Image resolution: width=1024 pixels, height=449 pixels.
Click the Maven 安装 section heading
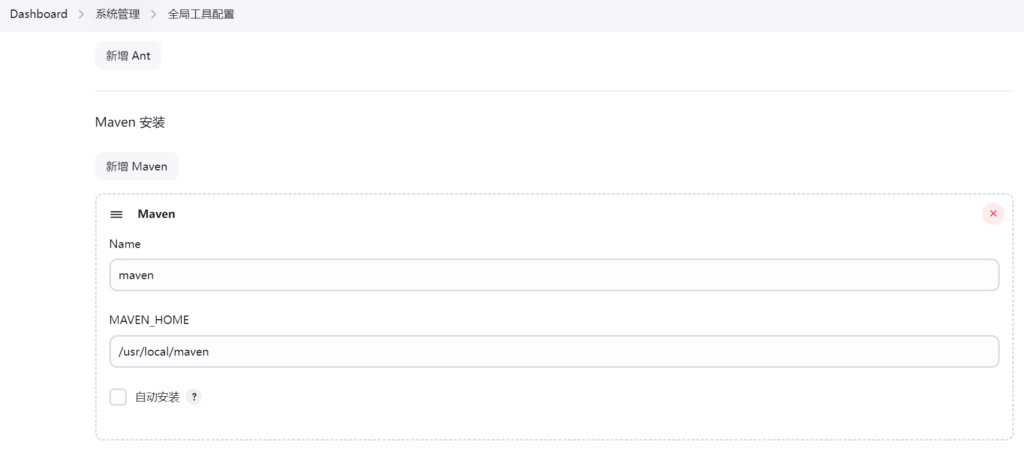[130, 122]
